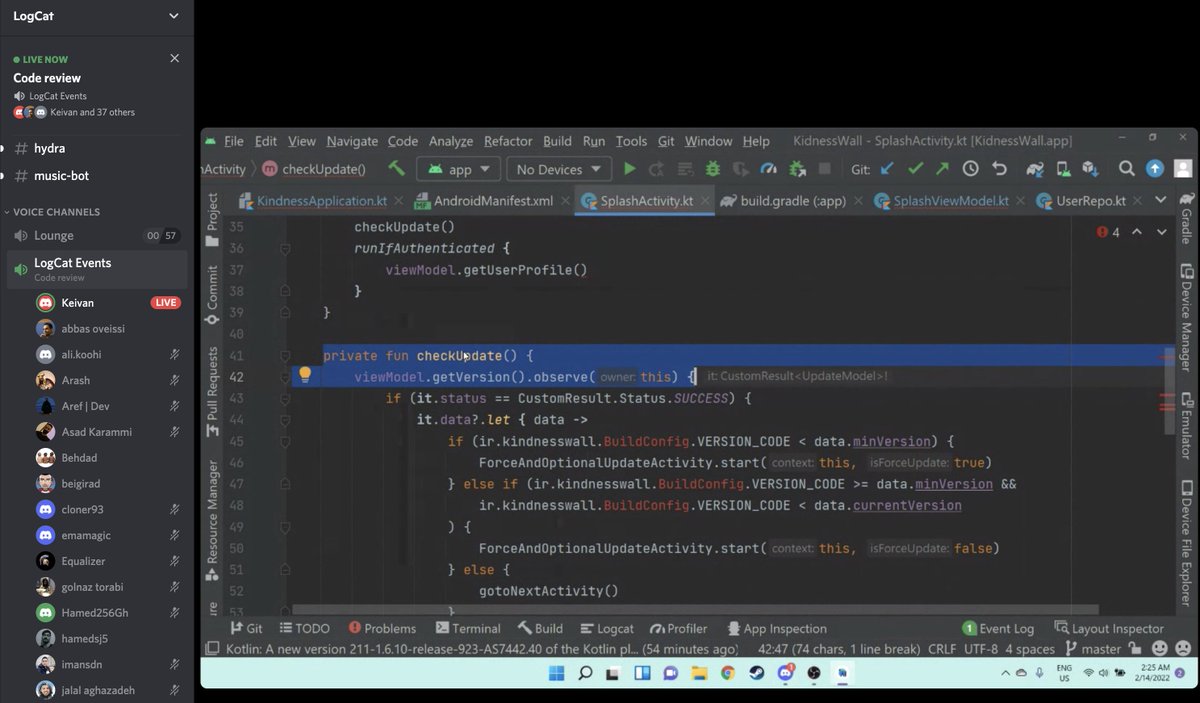Run the app with green play button
This screenshot has height=703, width=1200.
pos(629,169)
